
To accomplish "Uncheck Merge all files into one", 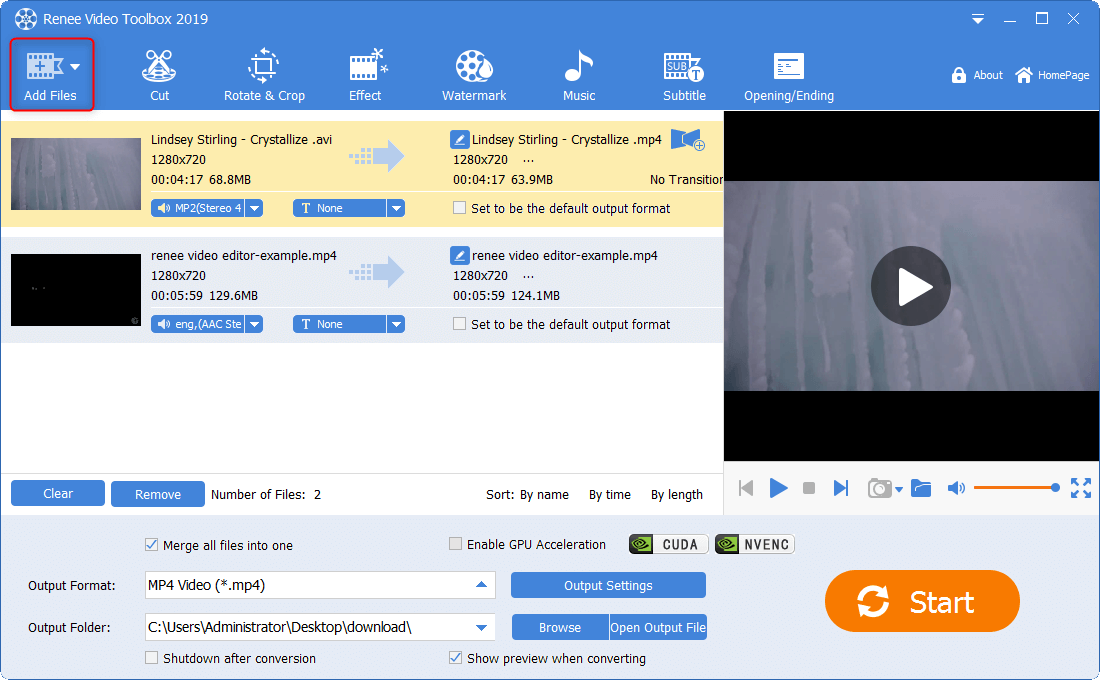I will pyautogui.click(x=152, y=545).
